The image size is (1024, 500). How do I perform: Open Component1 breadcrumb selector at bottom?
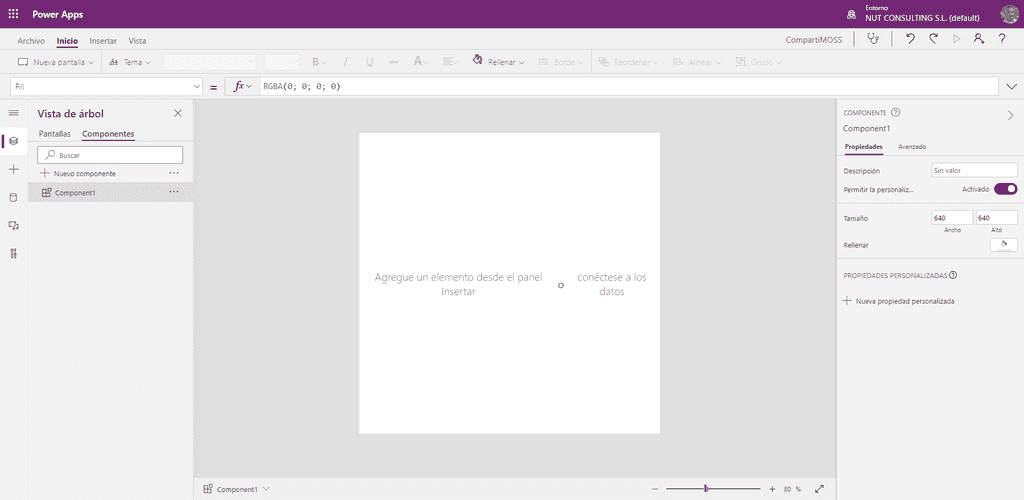point(236,489)
